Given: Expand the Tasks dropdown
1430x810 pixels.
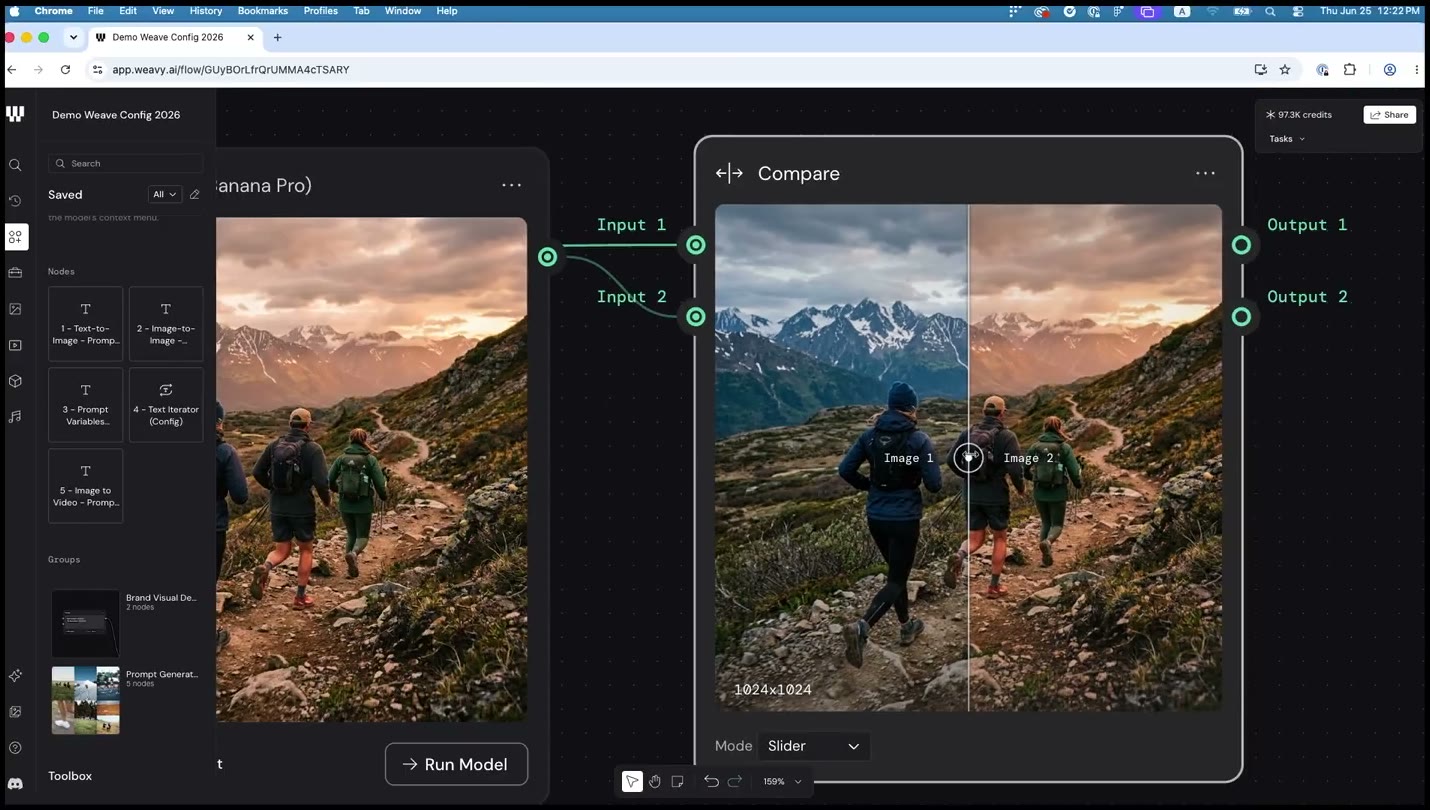Looking at the screenshot, I should tap(1287, 139).
